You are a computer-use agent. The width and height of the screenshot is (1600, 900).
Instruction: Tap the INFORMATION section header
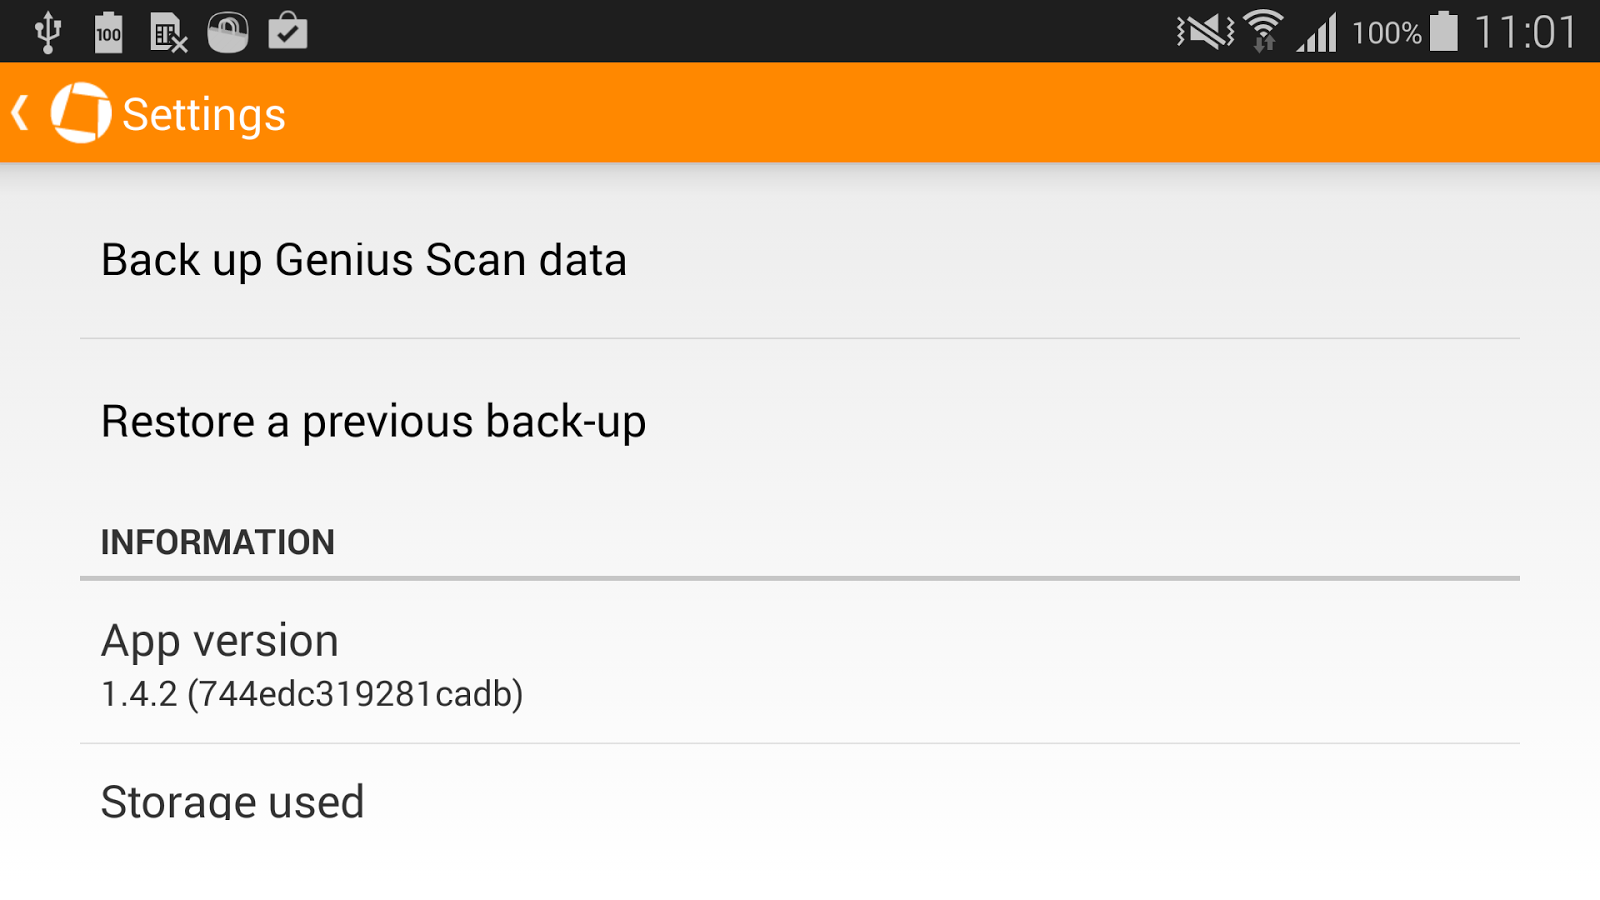218,542
